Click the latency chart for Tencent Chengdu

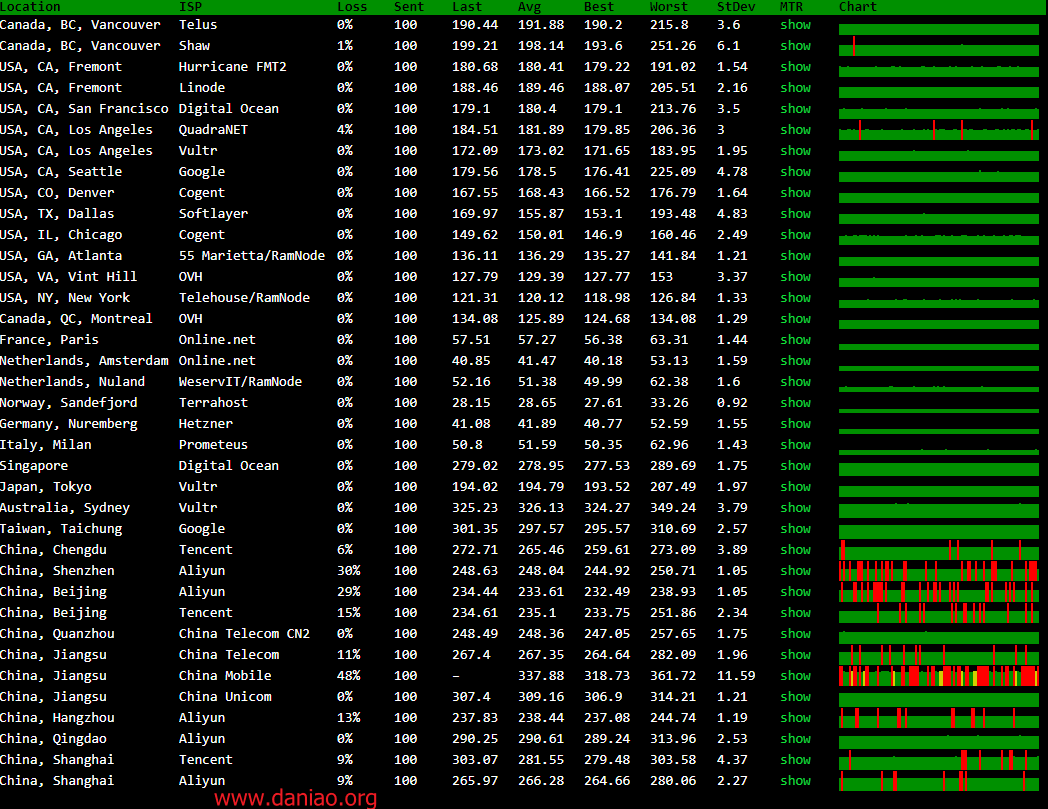939,550
